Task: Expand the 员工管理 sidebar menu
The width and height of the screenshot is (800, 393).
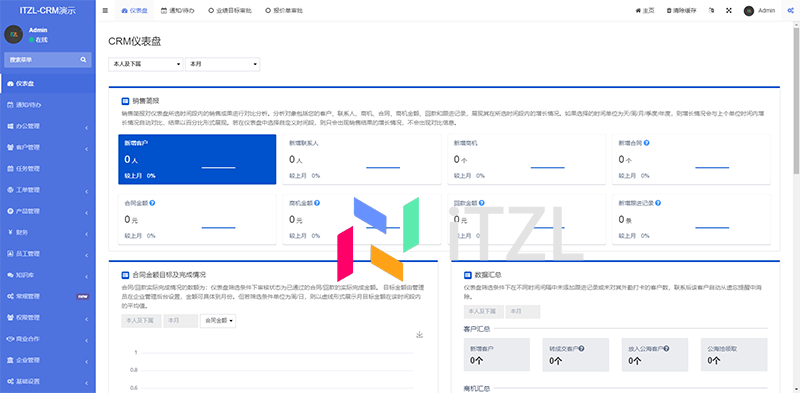Action: pos(48,254)
